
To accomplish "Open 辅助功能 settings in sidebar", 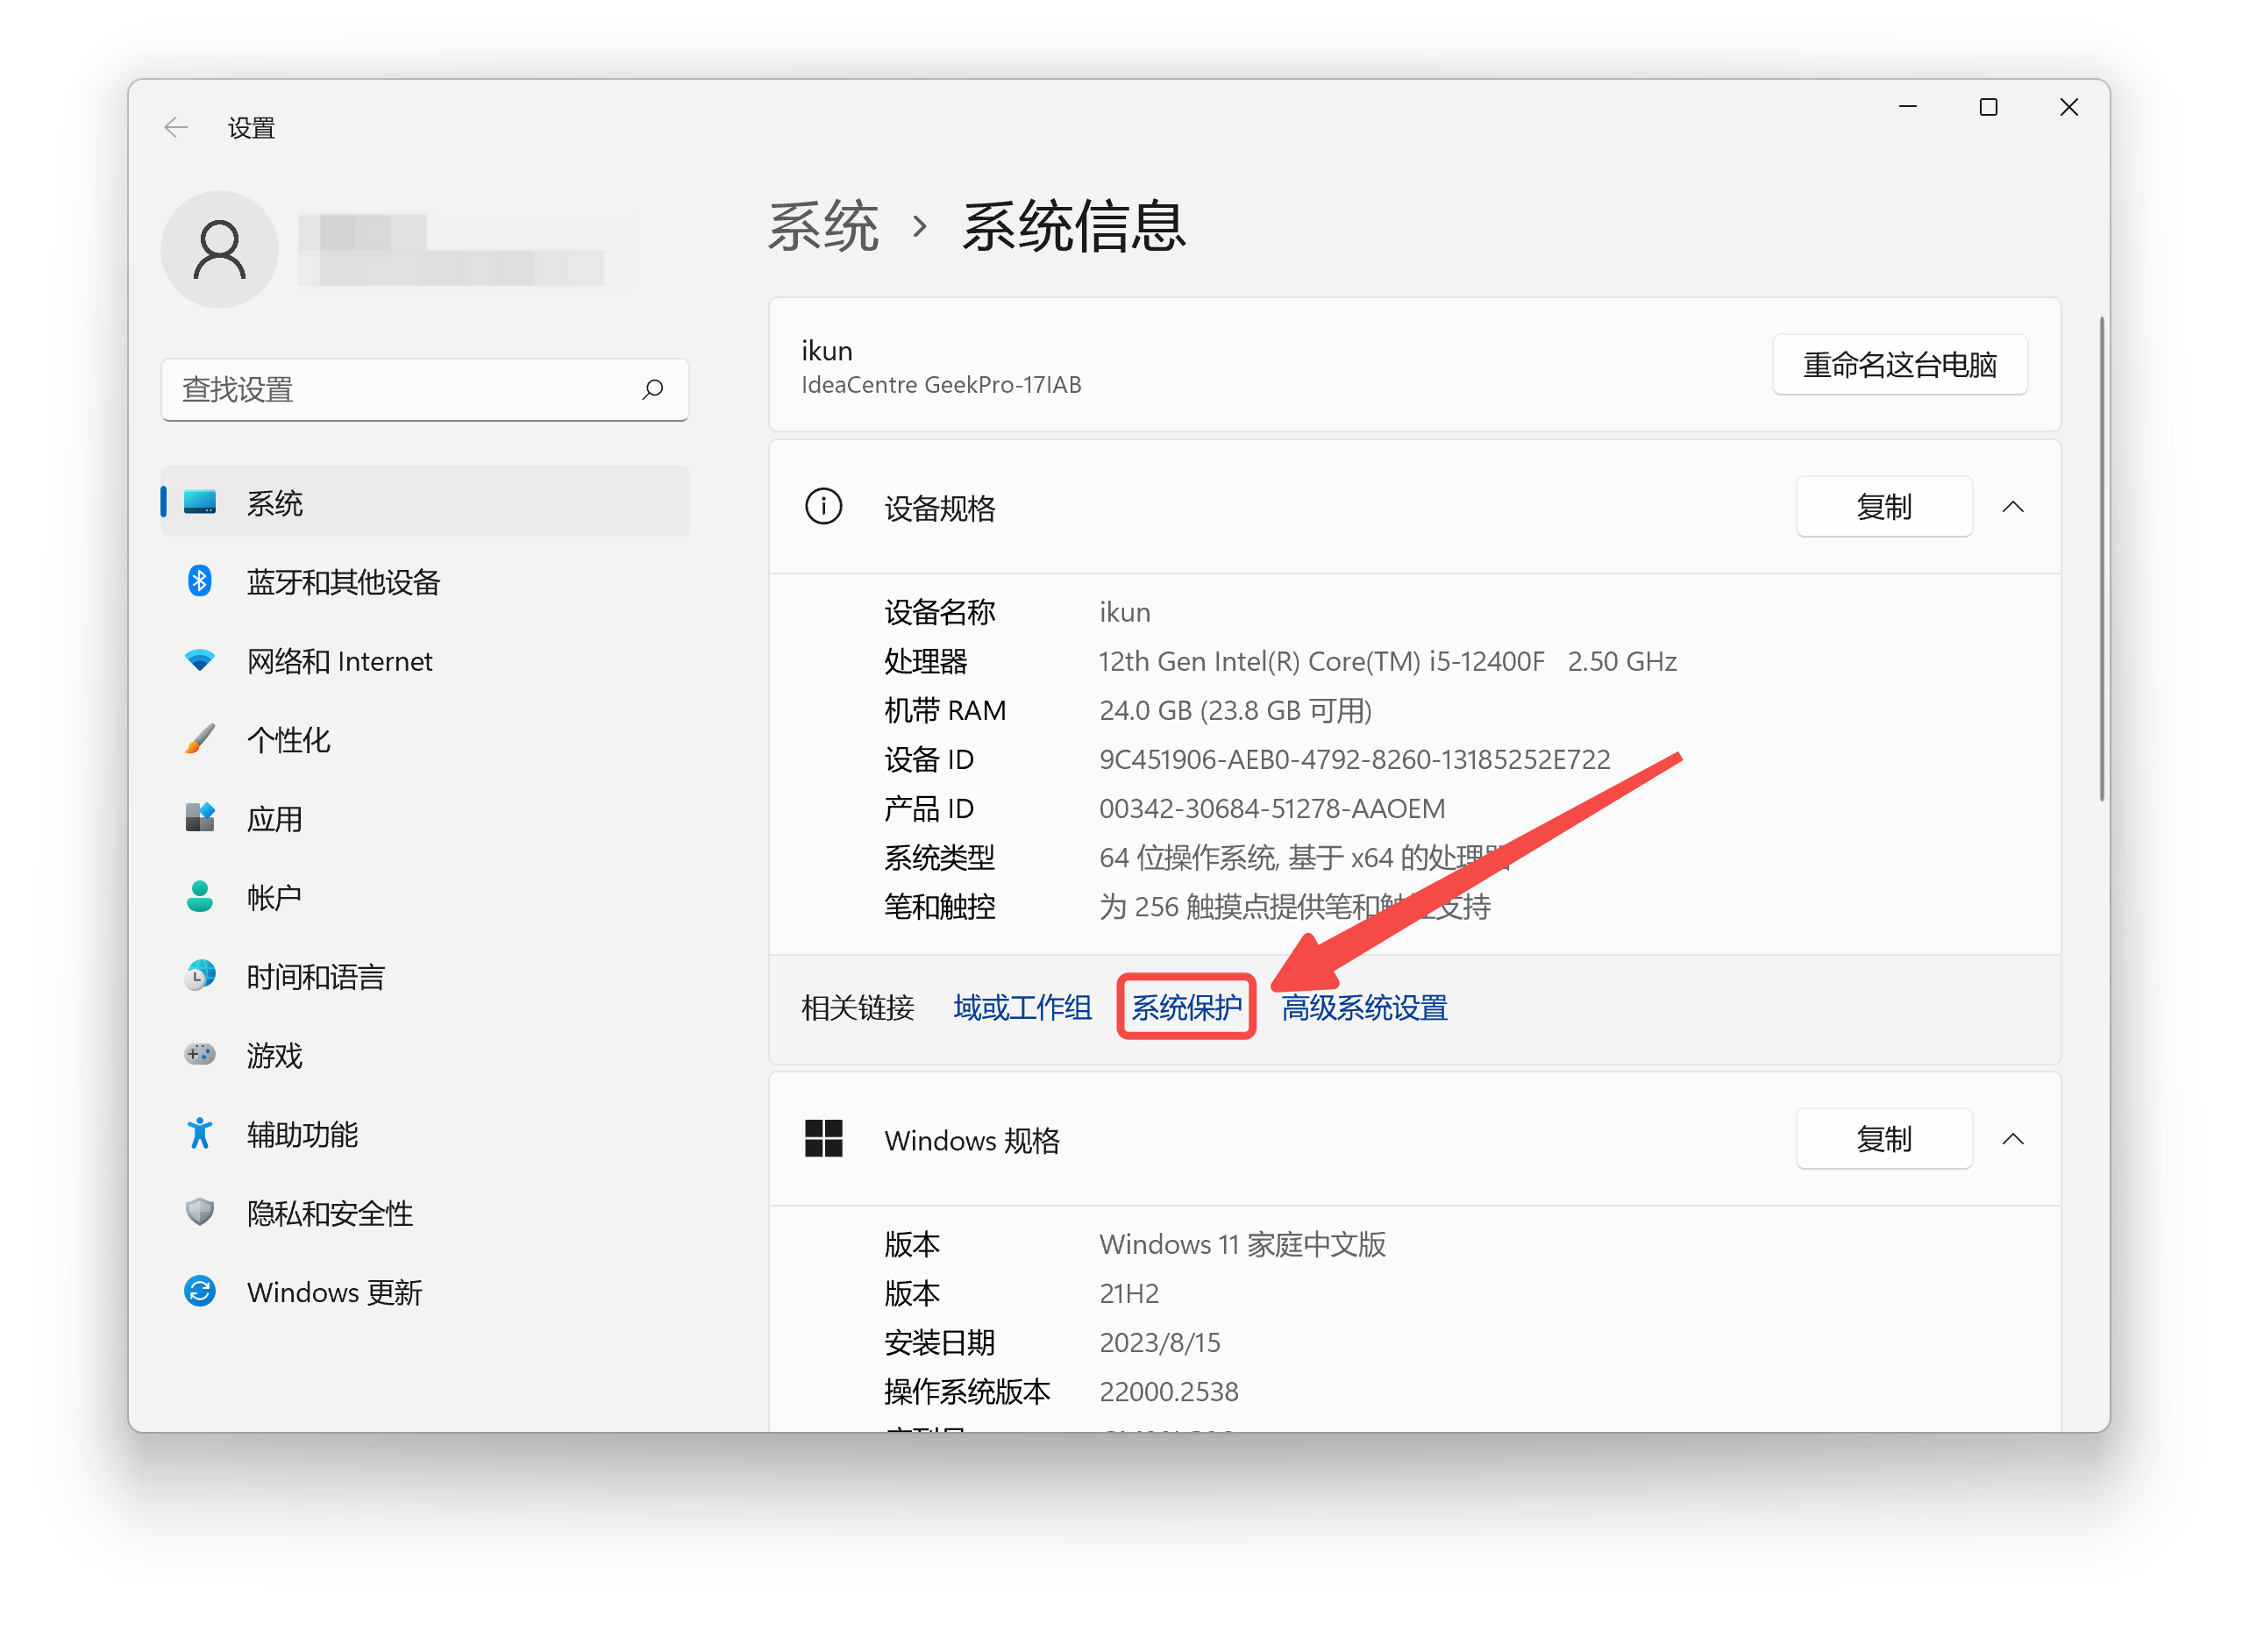I will (425, 1134).
